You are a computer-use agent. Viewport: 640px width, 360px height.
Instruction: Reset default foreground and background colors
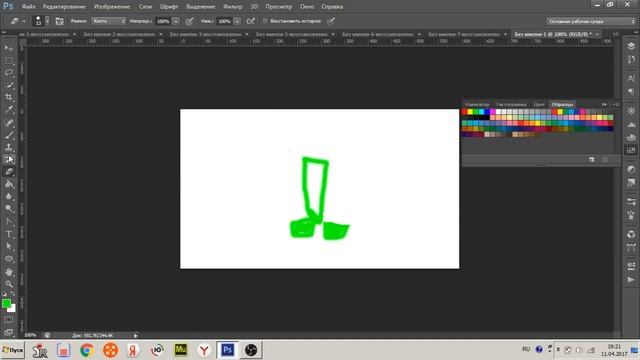tap(4, 294)
